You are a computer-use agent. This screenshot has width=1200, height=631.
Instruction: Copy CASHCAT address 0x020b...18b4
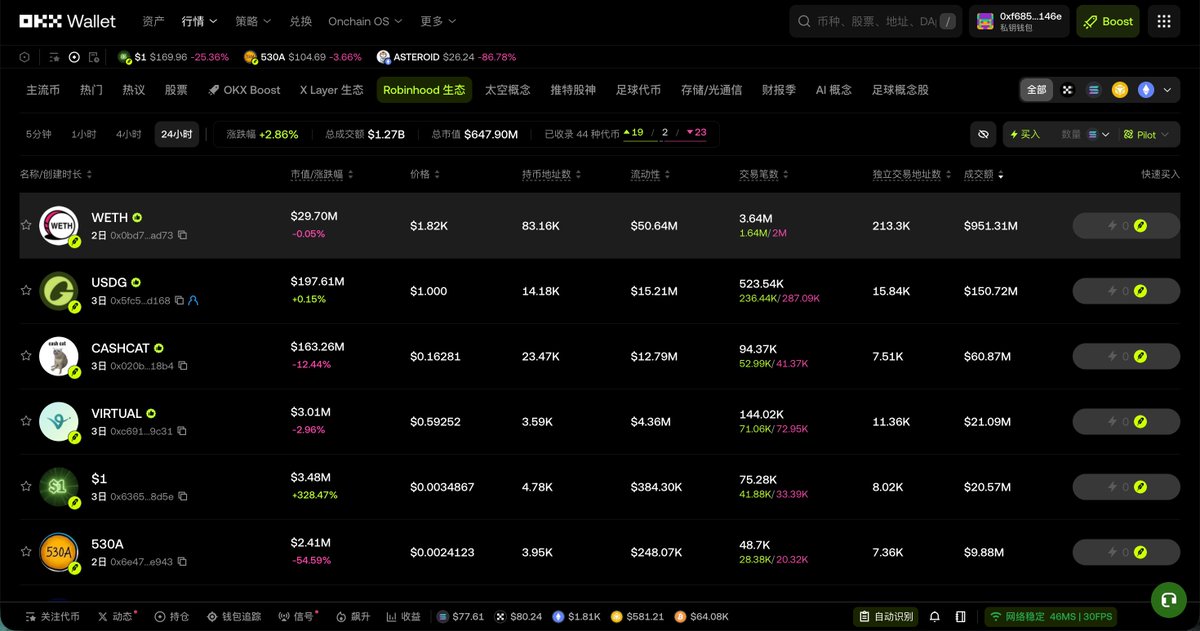182,366
